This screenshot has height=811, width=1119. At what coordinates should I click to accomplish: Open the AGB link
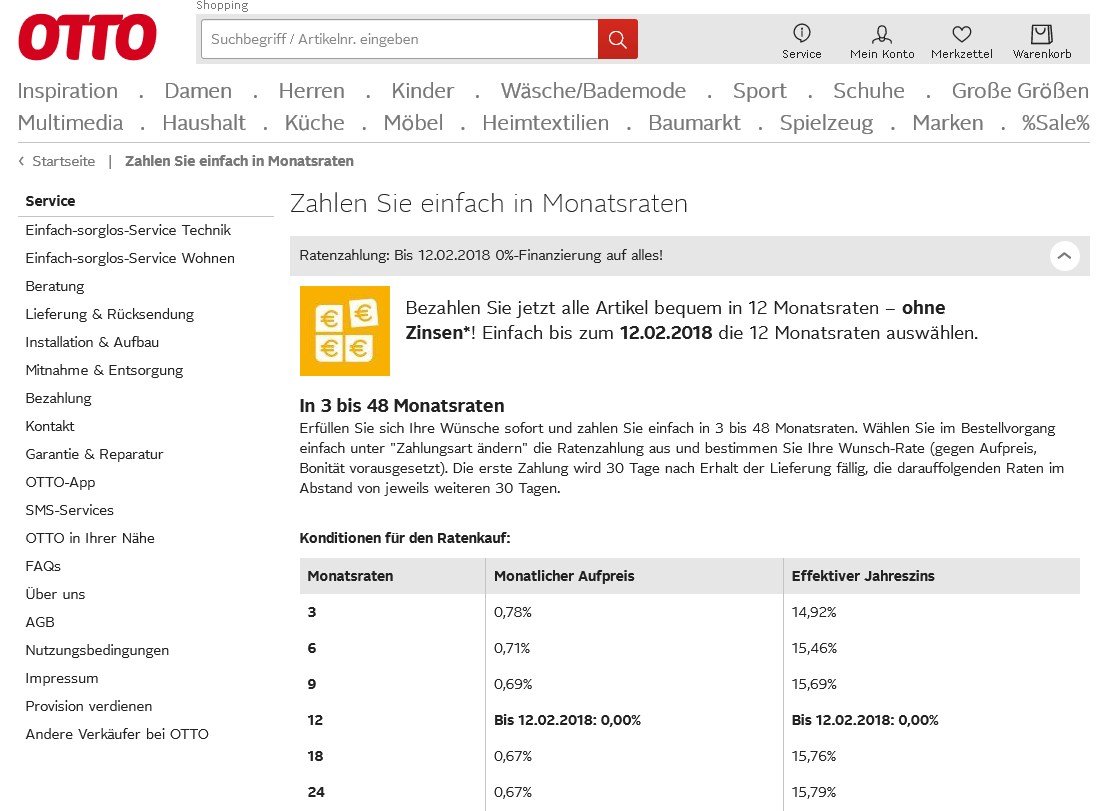40,622
